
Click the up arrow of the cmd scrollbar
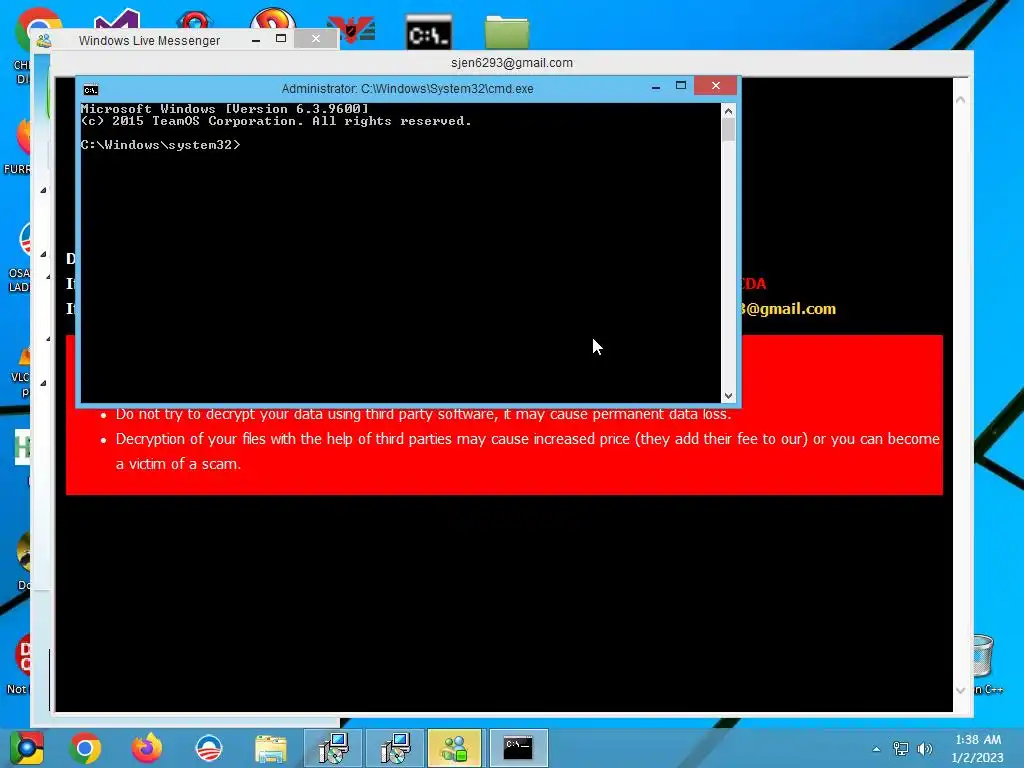(x=728, y=111)
